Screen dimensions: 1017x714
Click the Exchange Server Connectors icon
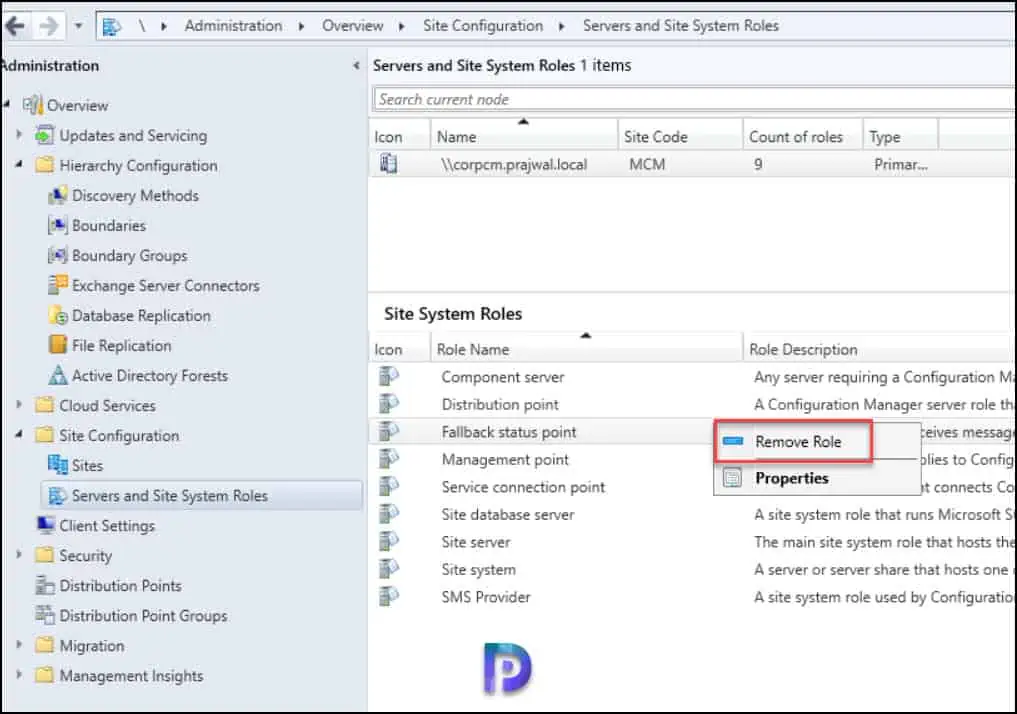(58, 285)
